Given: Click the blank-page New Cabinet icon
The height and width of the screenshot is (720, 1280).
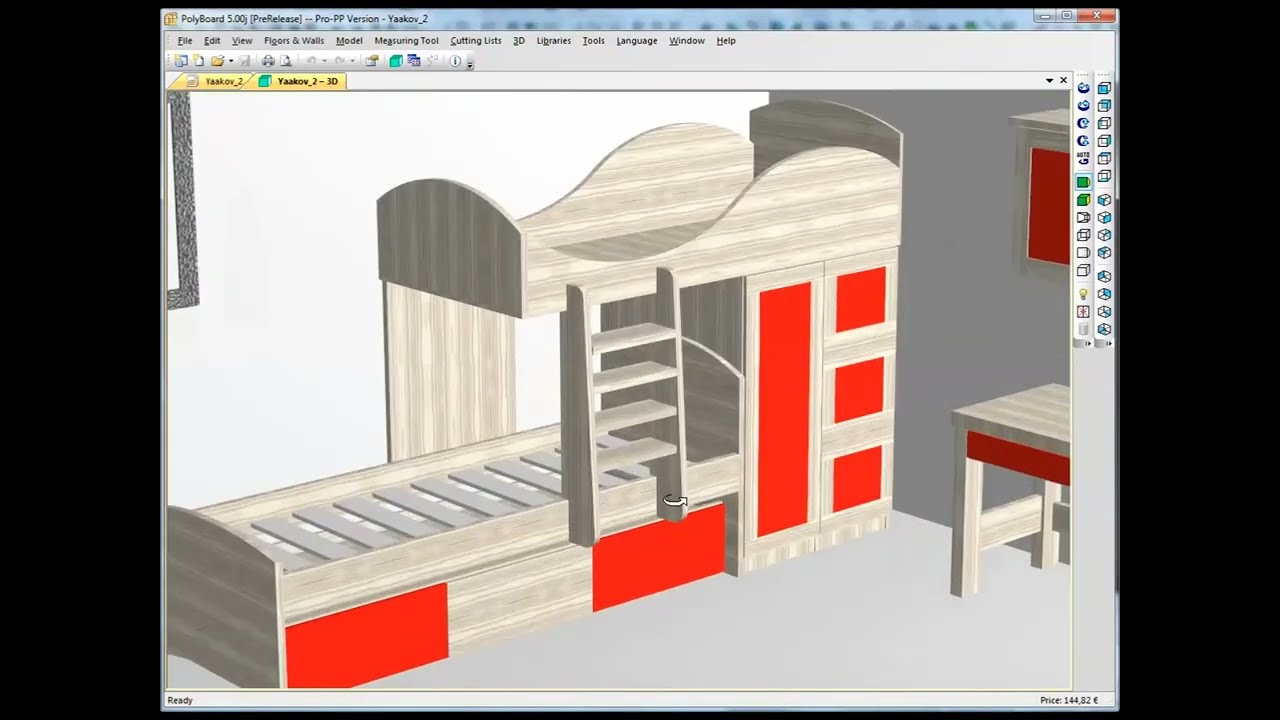Looking at the screenshot, I should pyautogui.click(x=198, y=61).
